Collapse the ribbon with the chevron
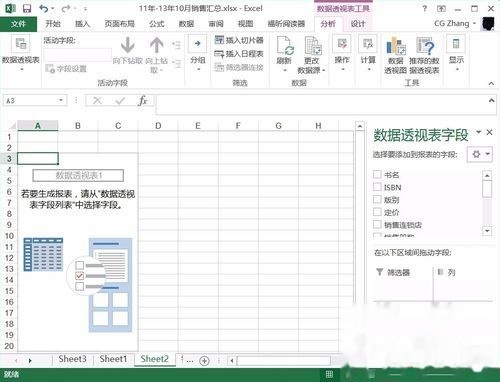 [491, 83]
